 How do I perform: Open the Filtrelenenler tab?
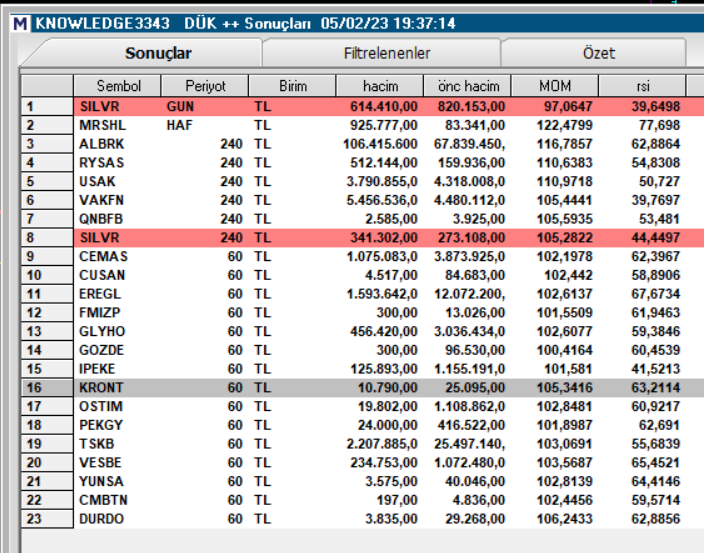387,53
